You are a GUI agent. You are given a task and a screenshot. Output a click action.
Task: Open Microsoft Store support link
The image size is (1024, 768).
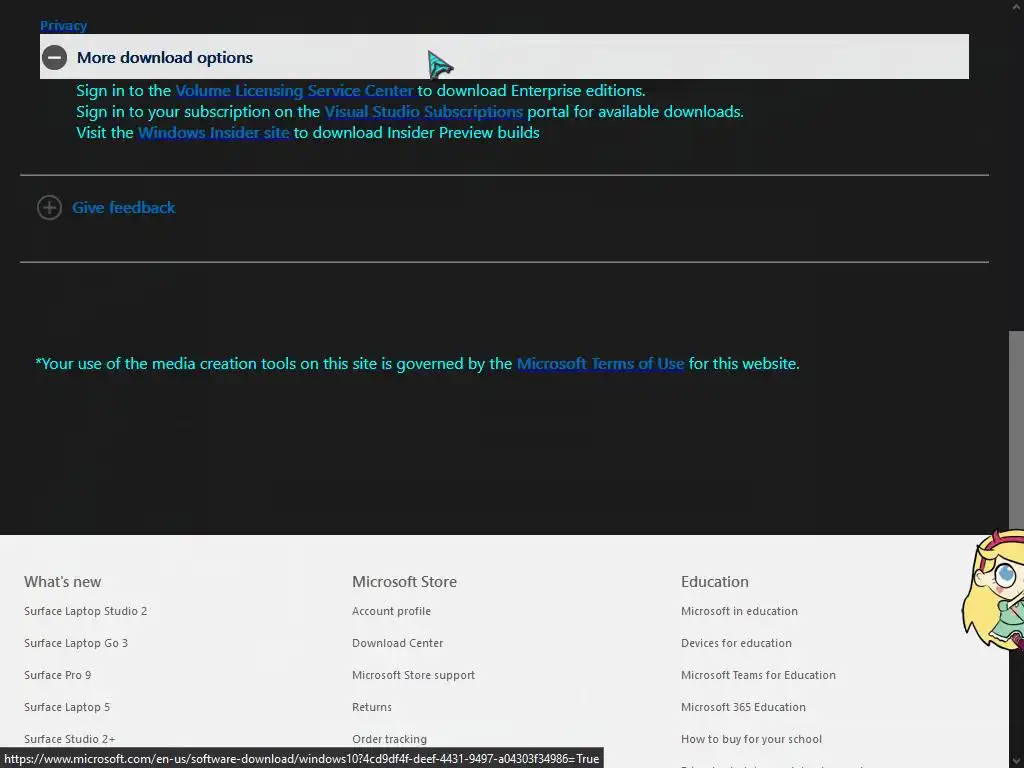coord(413,675)
